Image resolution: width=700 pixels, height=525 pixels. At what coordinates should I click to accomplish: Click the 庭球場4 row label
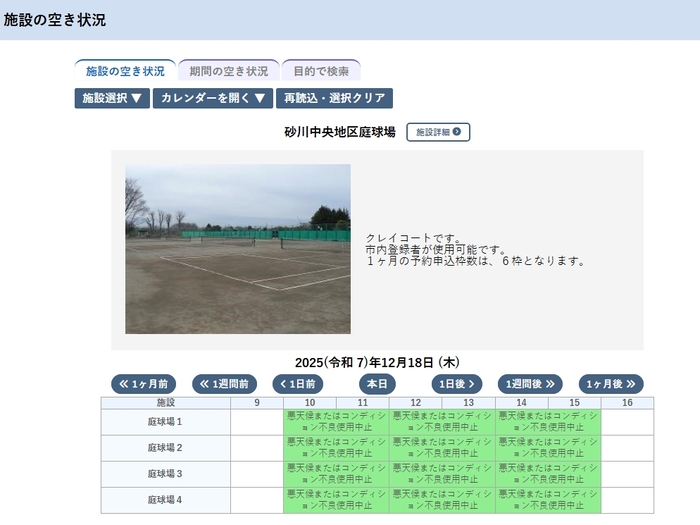(x=166, y=500)
